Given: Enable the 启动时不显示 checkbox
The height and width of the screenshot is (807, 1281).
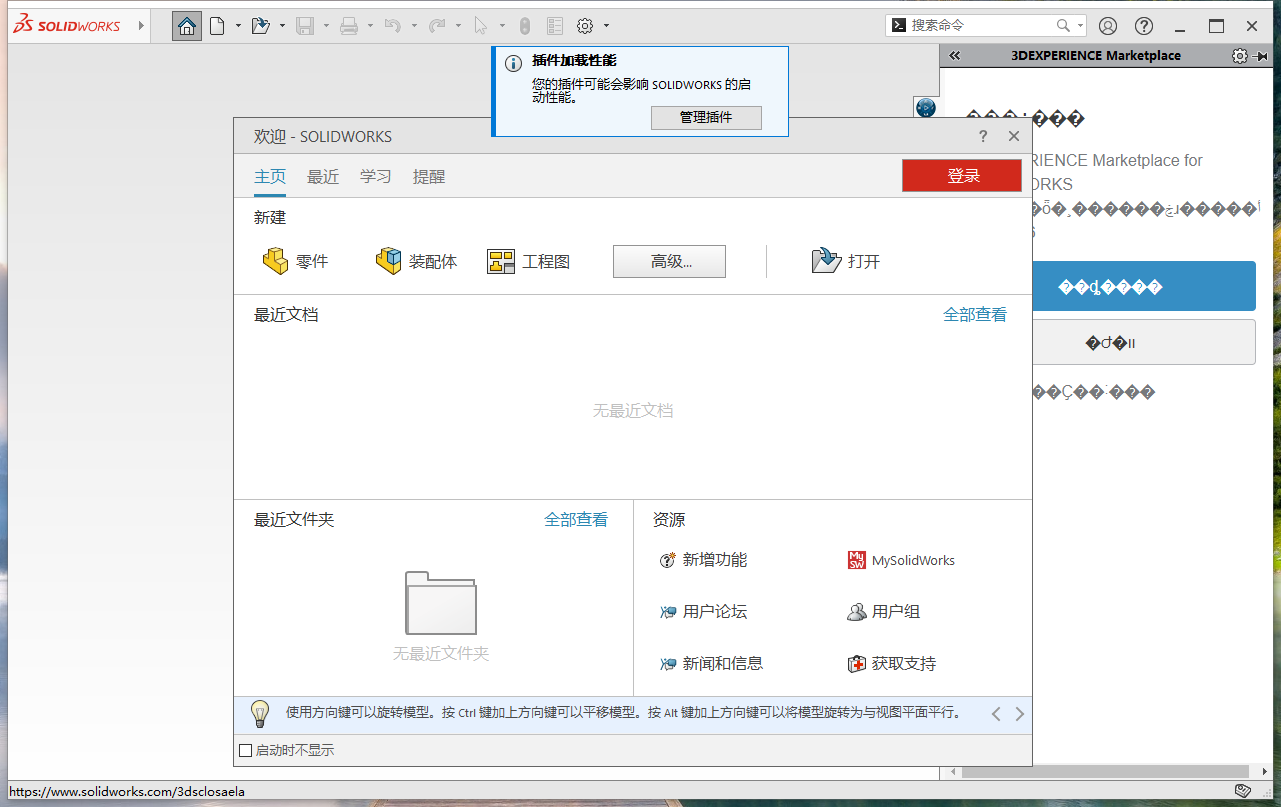Looking at the screenshot, I should click(243, 749).
